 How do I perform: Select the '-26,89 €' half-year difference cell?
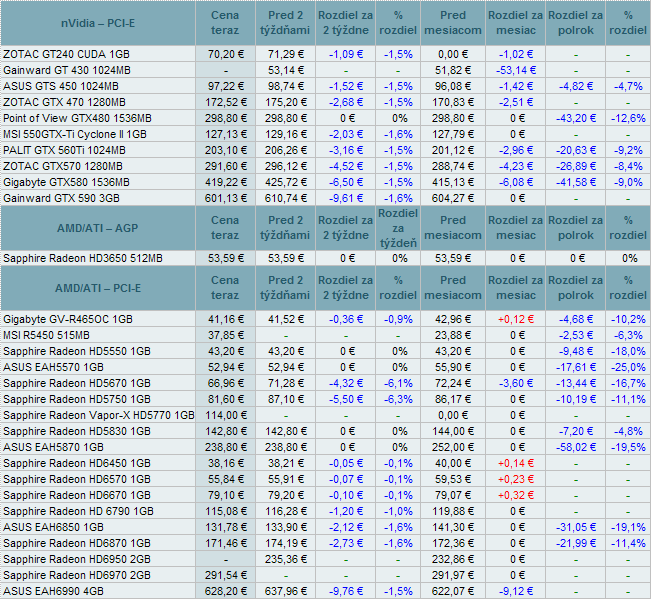pos(576,166)
